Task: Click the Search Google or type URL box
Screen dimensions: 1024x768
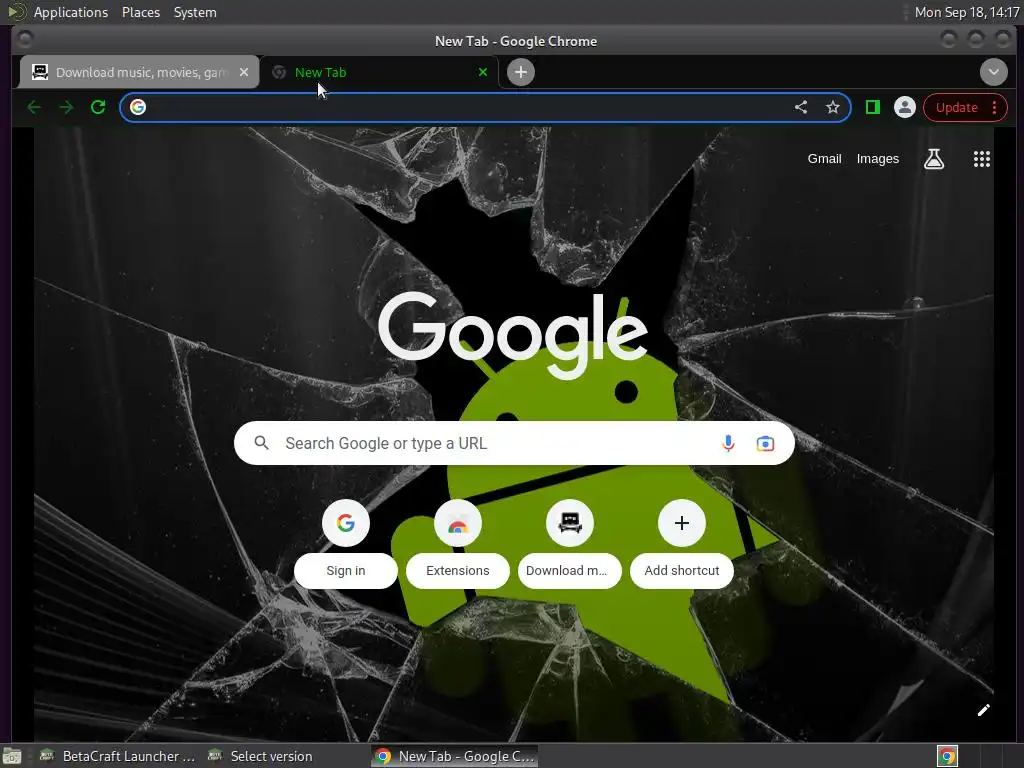Action: click(x=514, y=443)
